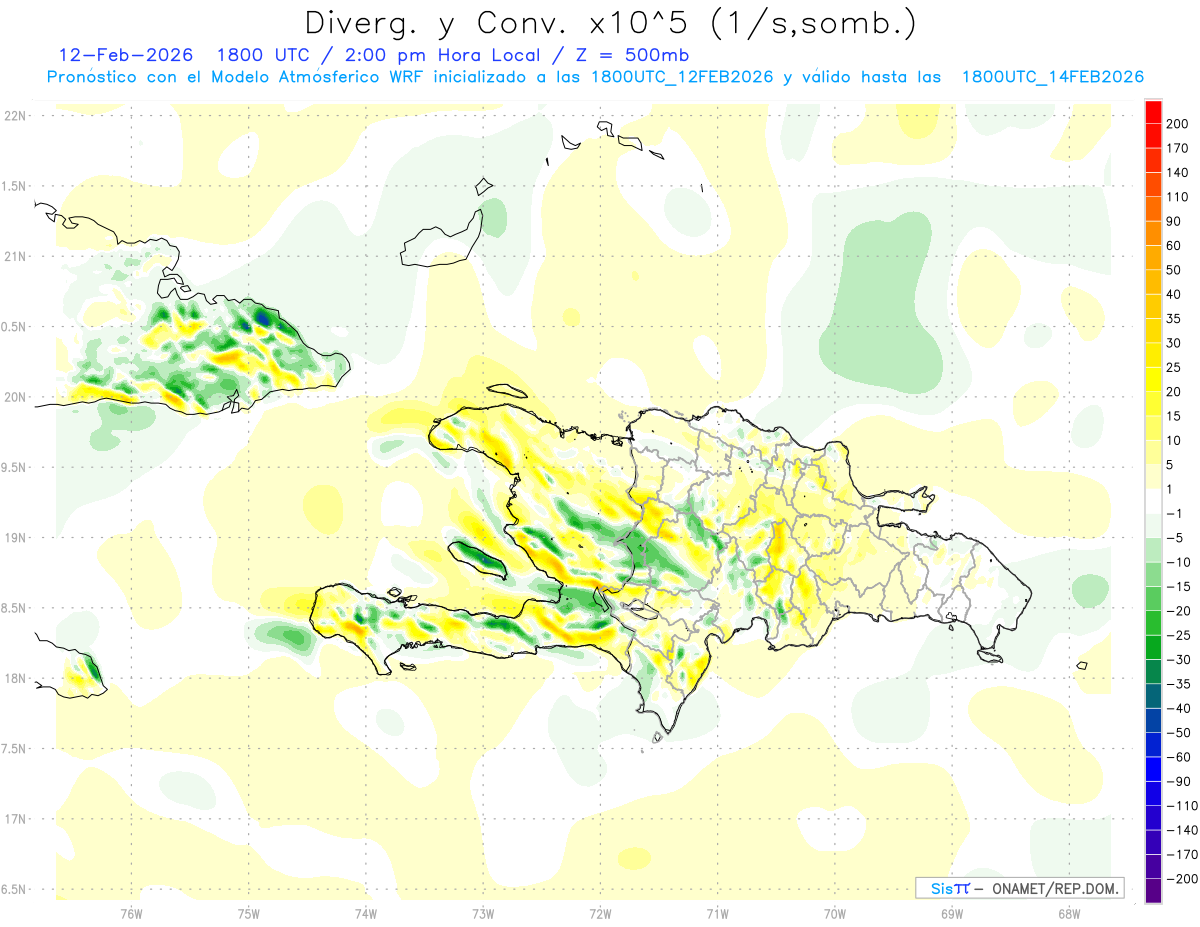The height and width of the screenshot is (927, 1200).
Task: Select the blue colorbar segment between -60 and -90
Action: pos(1153,769)
